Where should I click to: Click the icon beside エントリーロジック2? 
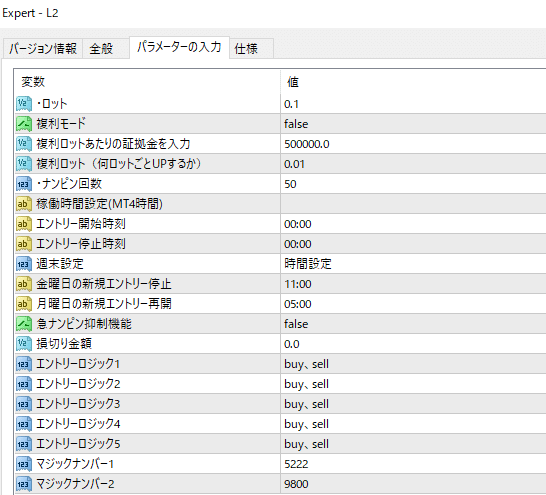coord(24,384)
